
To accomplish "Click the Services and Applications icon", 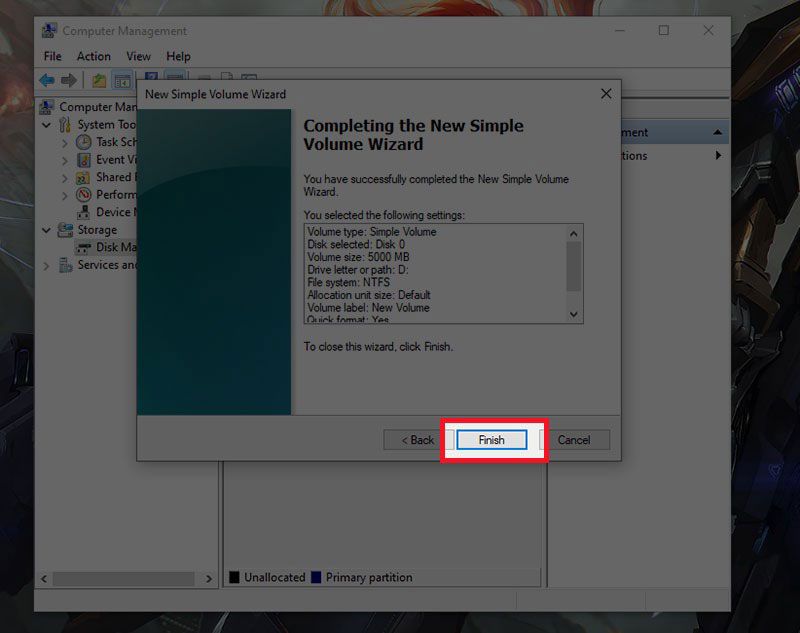I will [65, 265].
